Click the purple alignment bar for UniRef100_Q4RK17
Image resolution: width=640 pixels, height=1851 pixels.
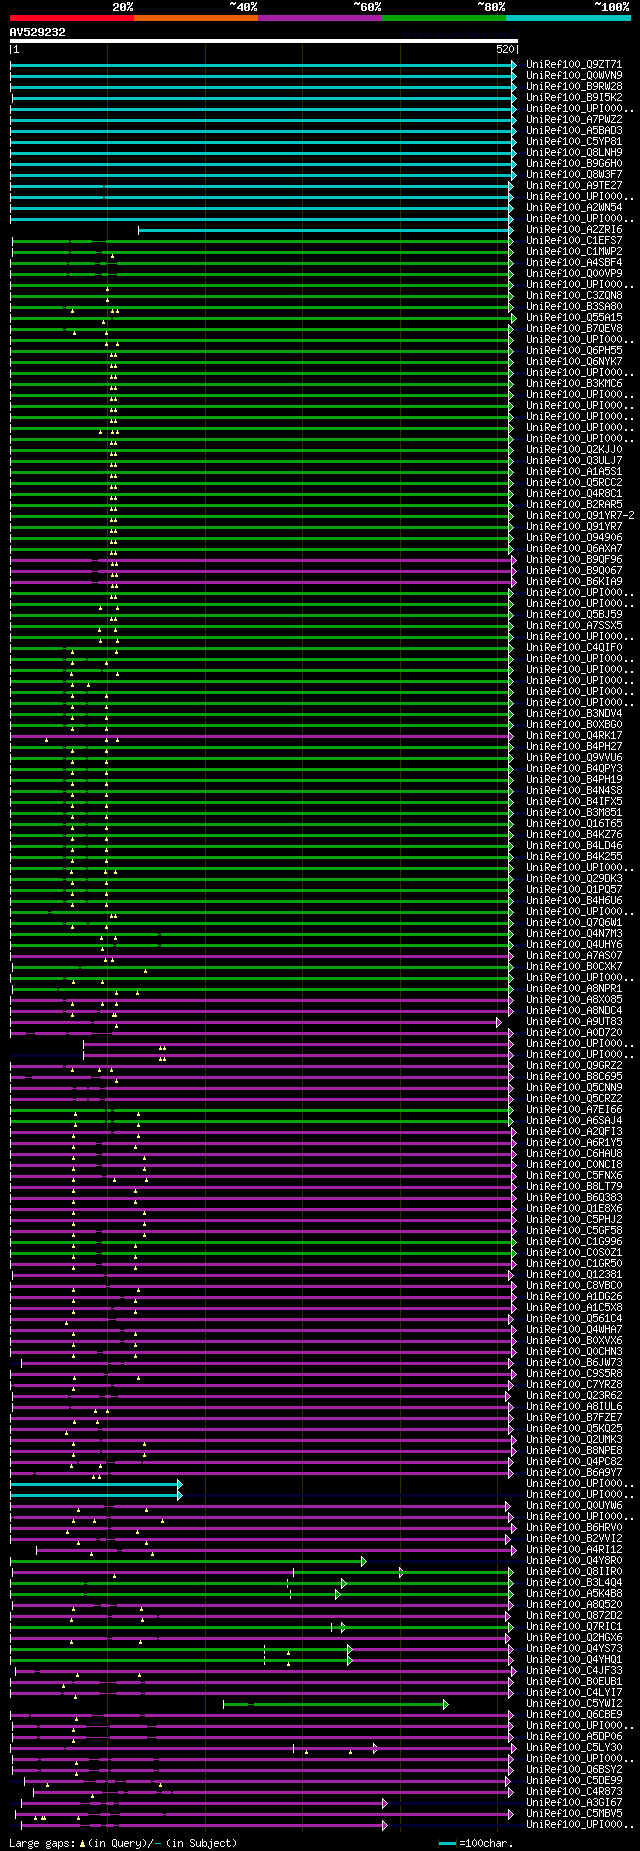(262, 735)
